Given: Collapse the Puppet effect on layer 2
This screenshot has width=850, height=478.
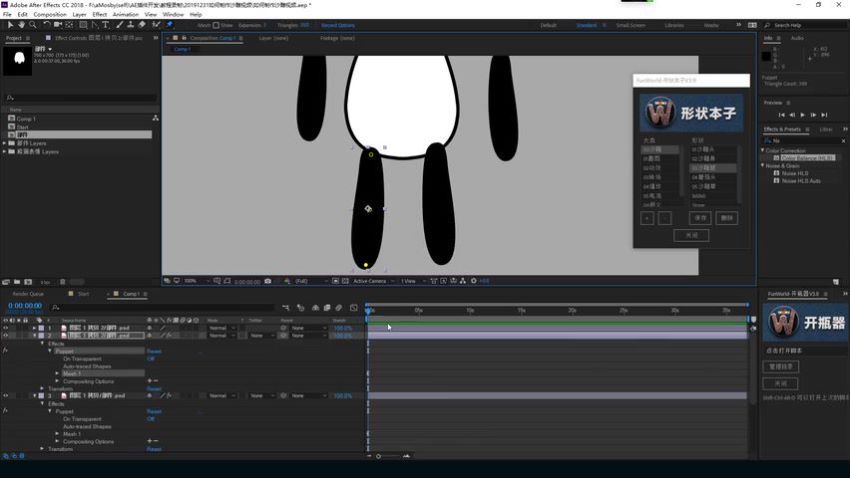Looking at the screenshot, I should click(x=50, y=351).
